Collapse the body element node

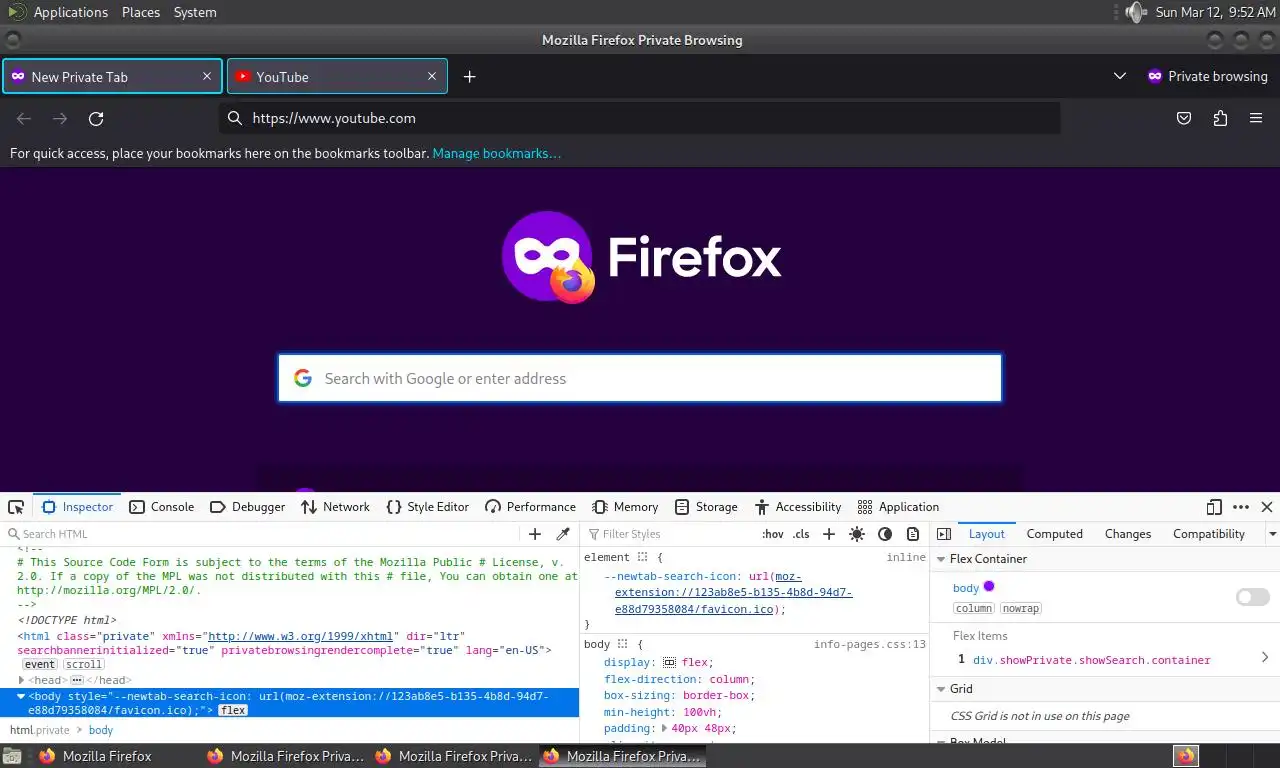(x=21, y=696)
